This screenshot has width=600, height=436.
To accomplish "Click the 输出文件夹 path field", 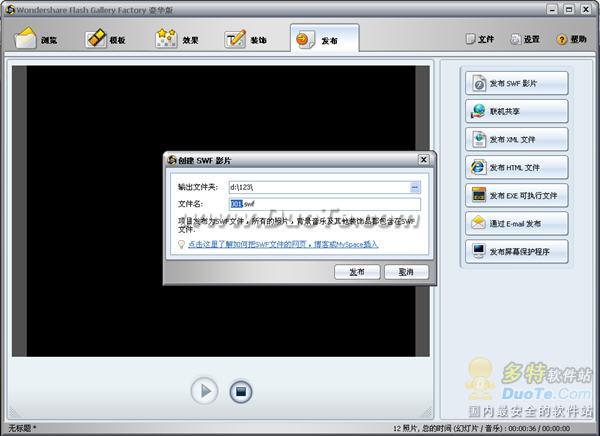I will pos(320,187).
